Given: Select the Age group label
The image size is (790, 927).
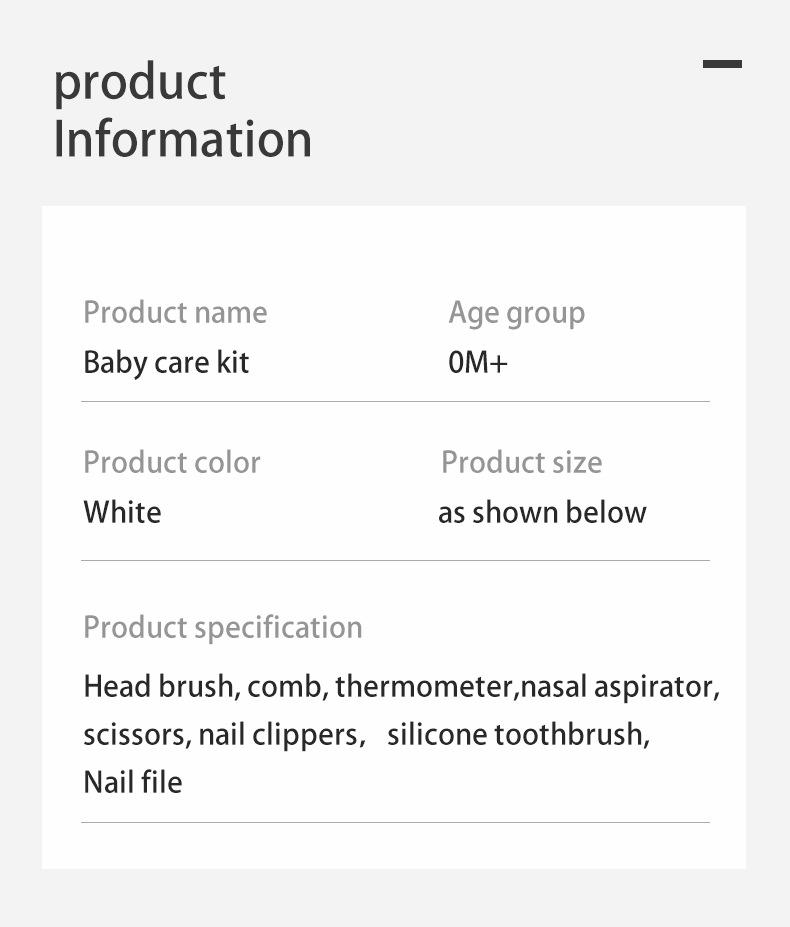Looking at the screenshot, I should (x=516, y=313).
